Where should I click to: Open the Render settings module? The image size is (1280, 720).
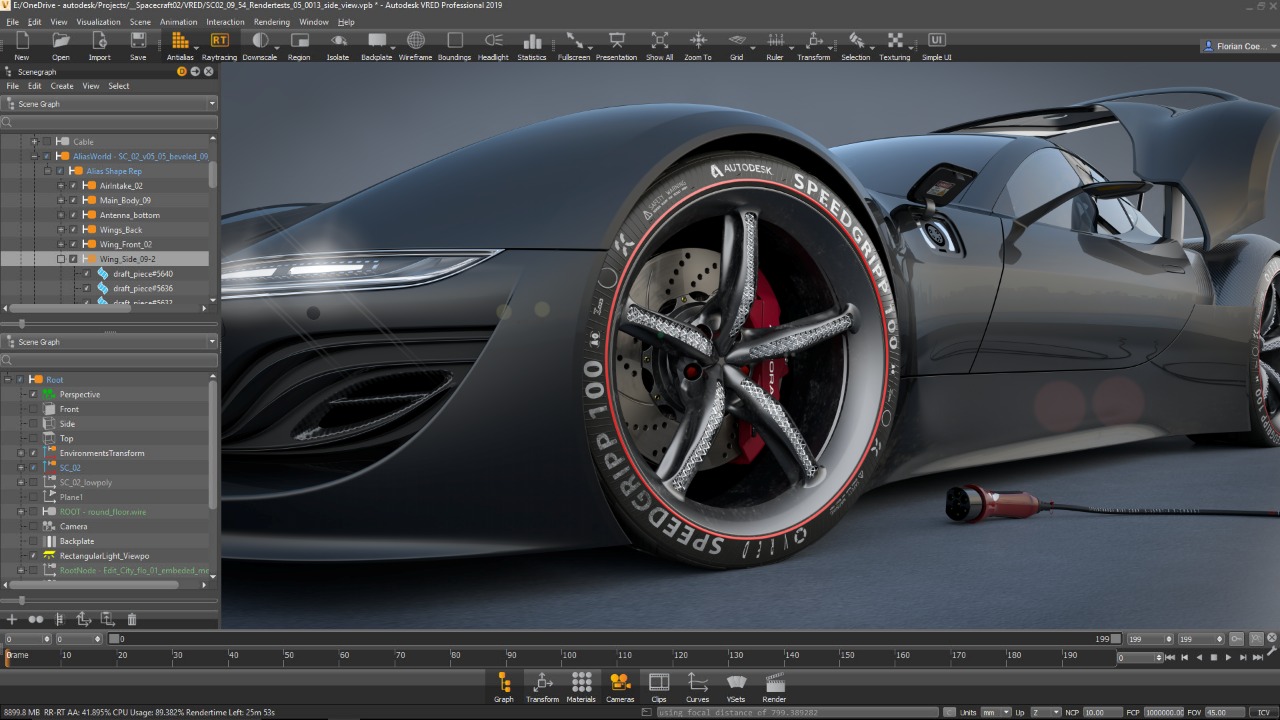[x=774, y=687]
